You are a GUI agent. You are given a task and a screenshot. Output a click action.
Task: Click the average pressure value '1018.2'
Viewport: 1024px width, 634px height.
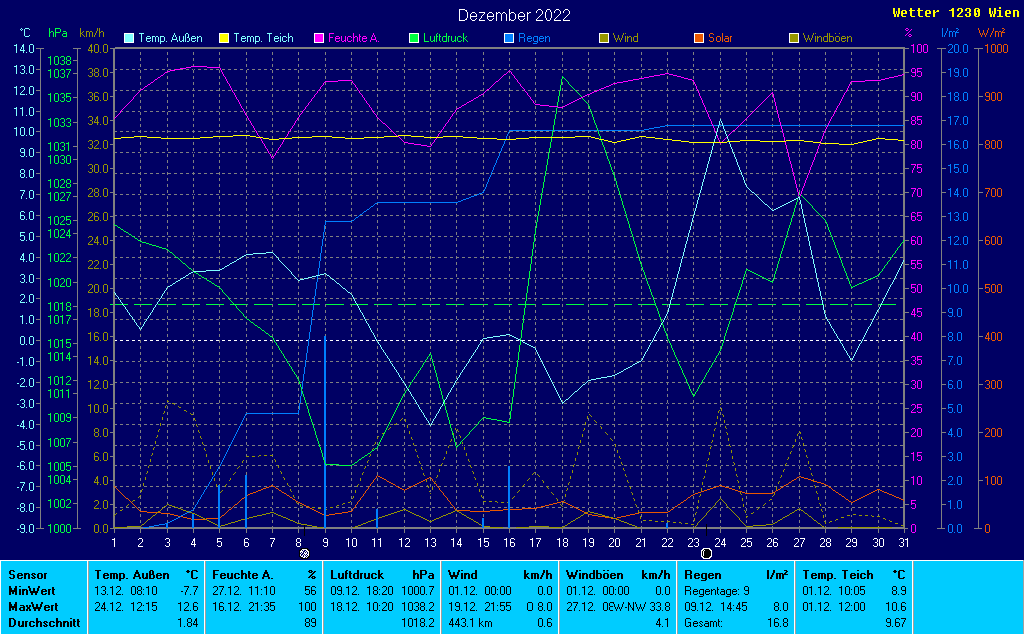418,623
